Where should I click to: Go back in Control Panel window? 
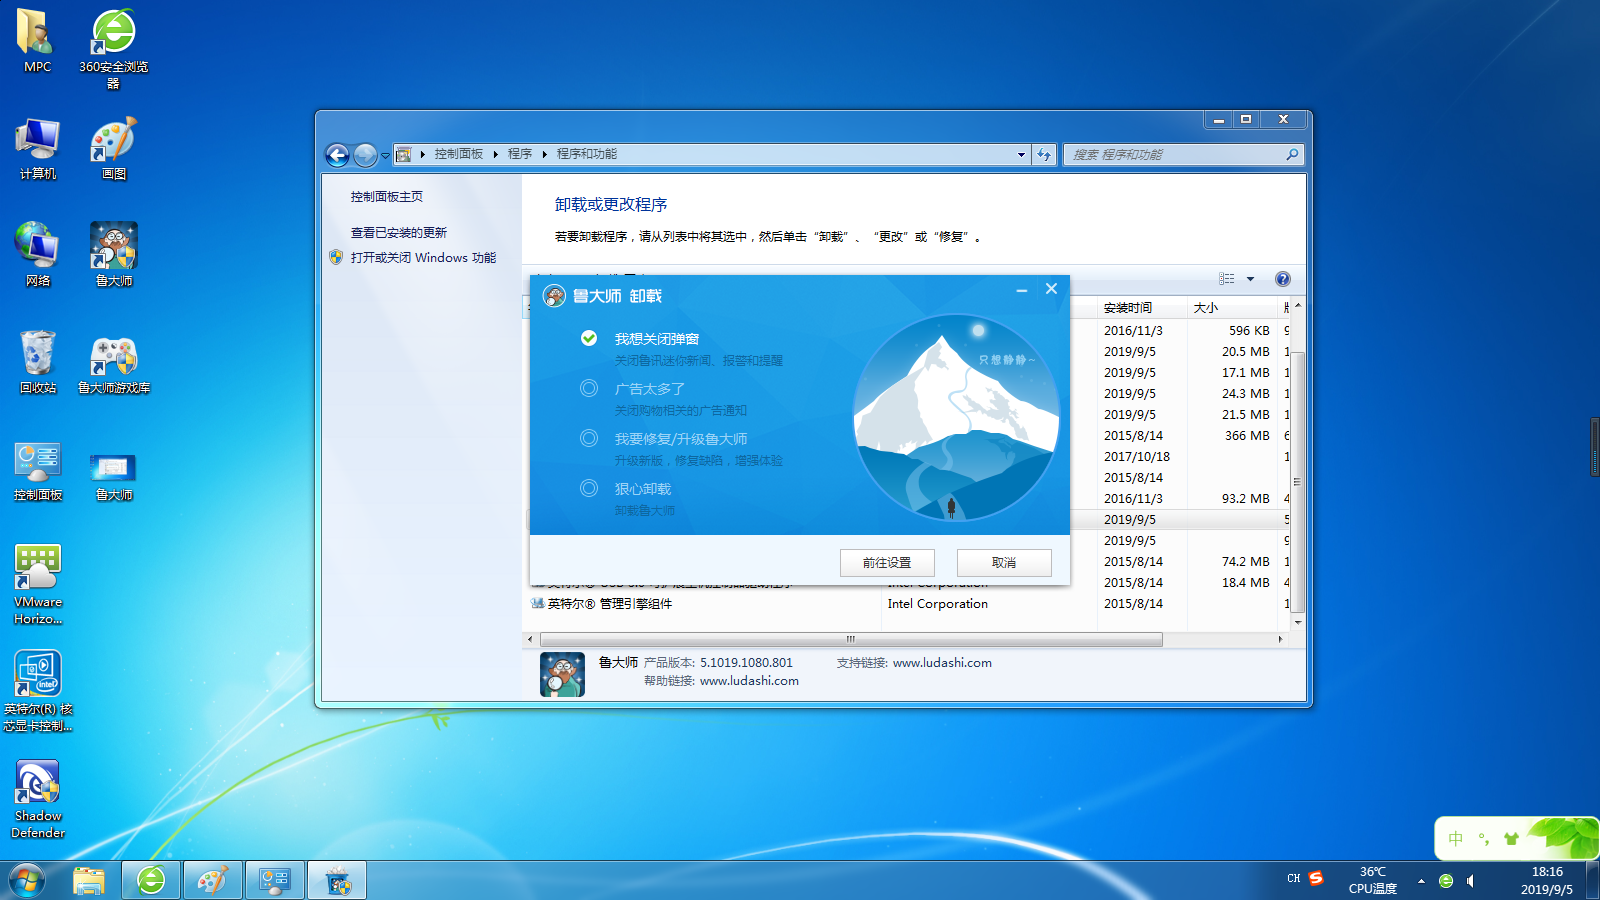click(338, 155)
